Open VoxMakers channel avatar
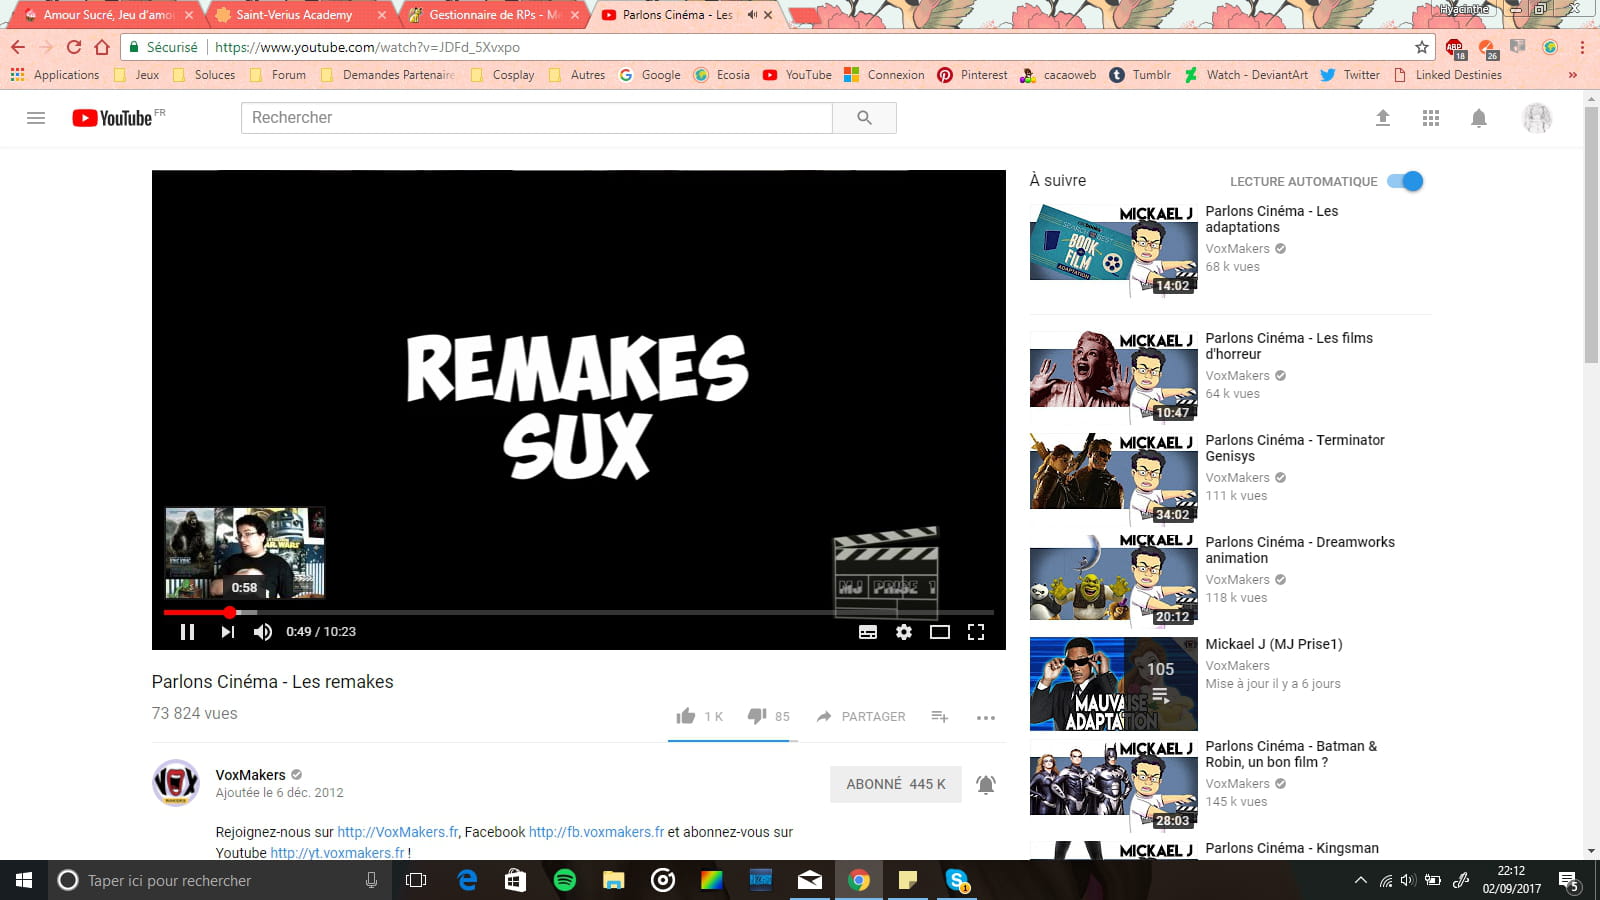Image resolution: width=1600 pixels, height=900 pixels. (176, 783)
